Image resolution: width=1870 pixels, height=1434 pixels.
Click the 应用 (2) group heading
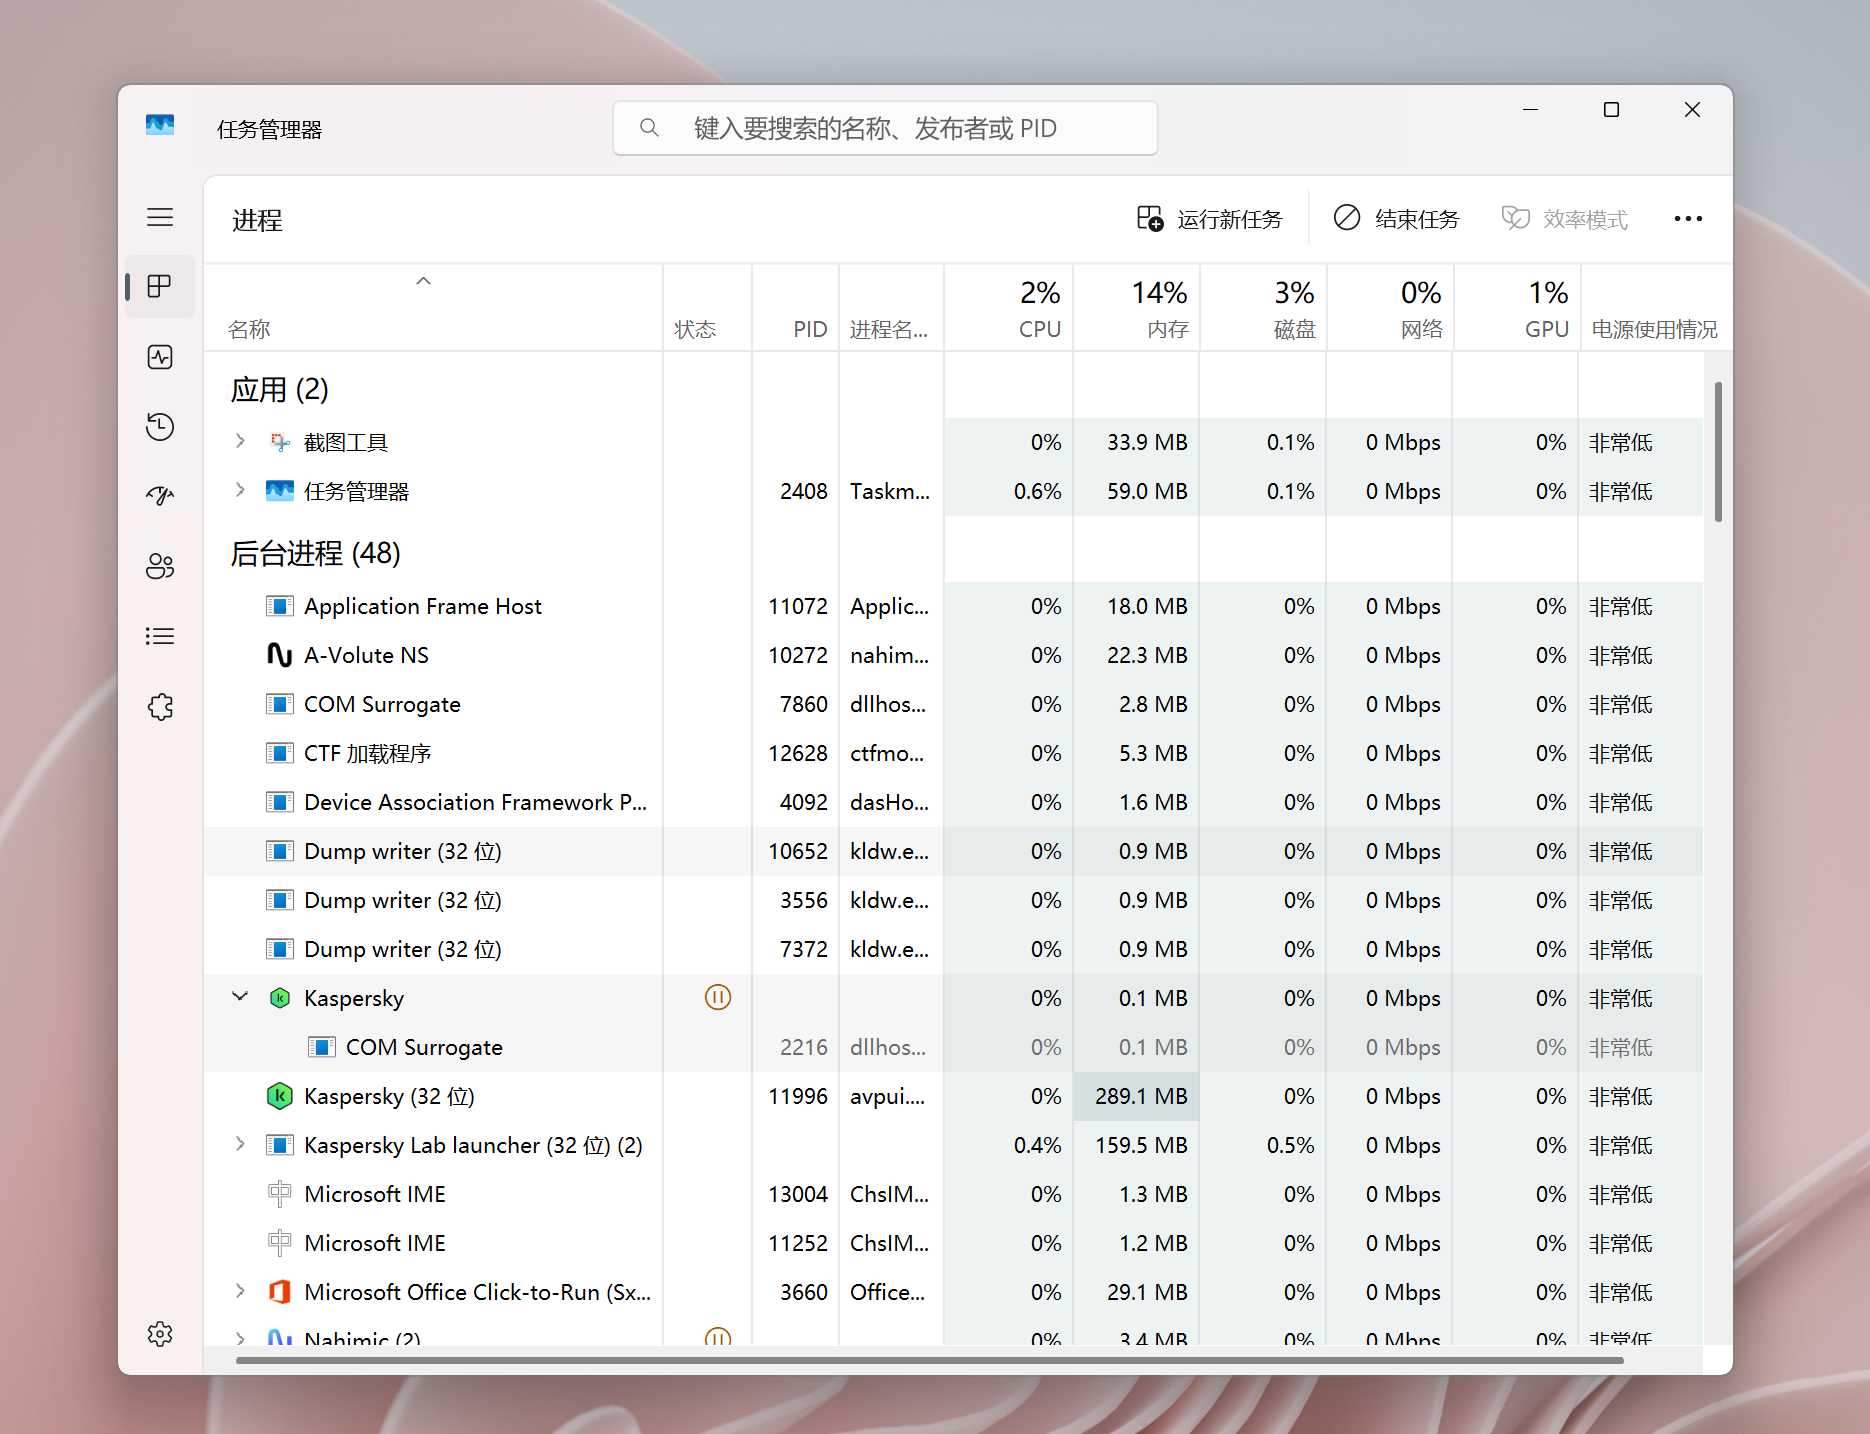pyautogui.click(x=279, y=389)
